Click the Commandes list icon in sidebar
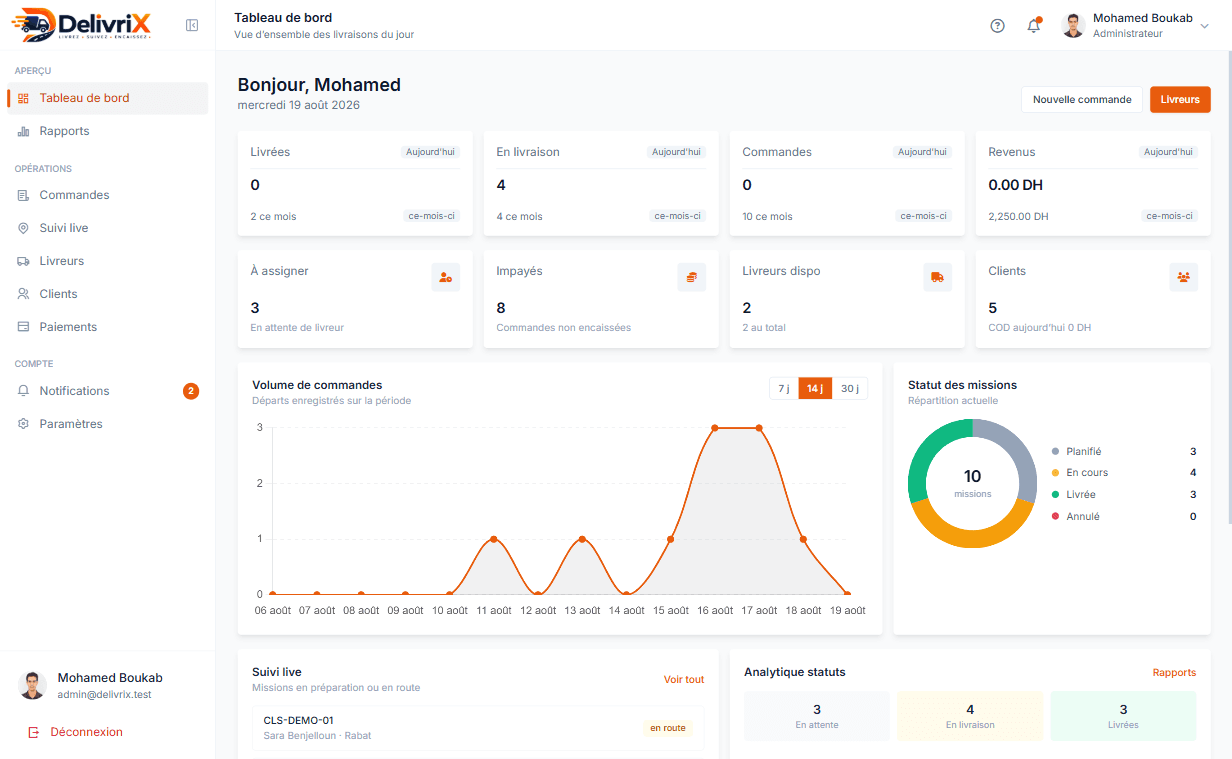Image resolution: width=1232 pixels, height=759 pixels. (23, 195)
